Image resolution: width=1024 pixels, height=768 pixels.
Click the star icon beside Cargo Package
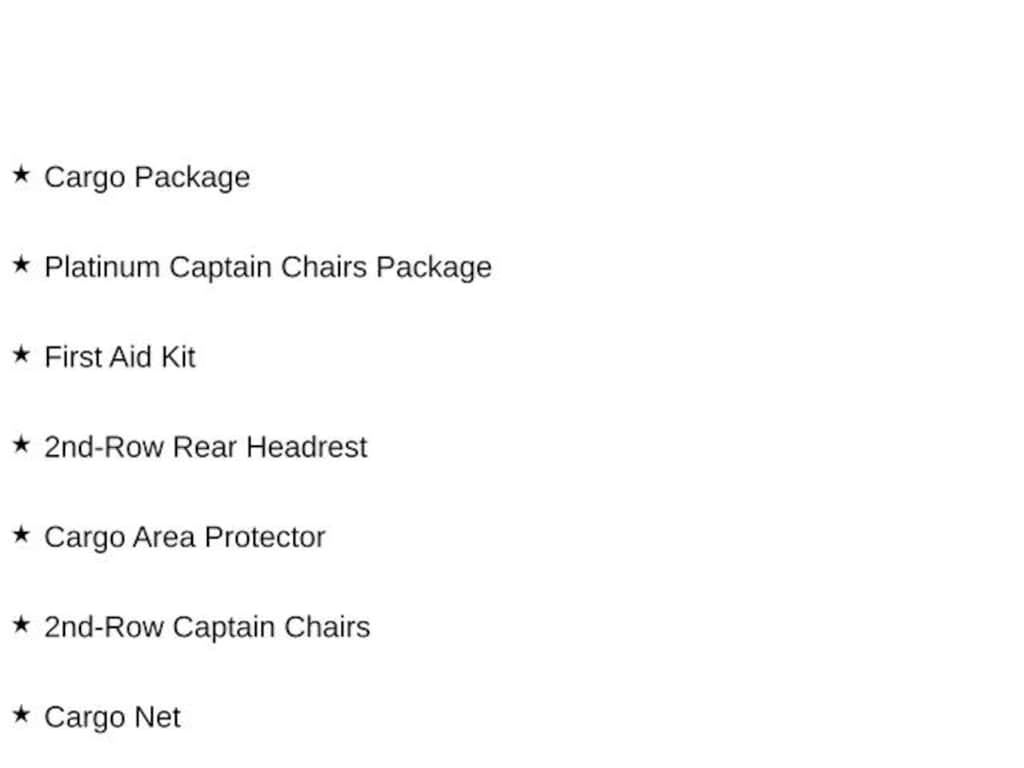(21, 174)
